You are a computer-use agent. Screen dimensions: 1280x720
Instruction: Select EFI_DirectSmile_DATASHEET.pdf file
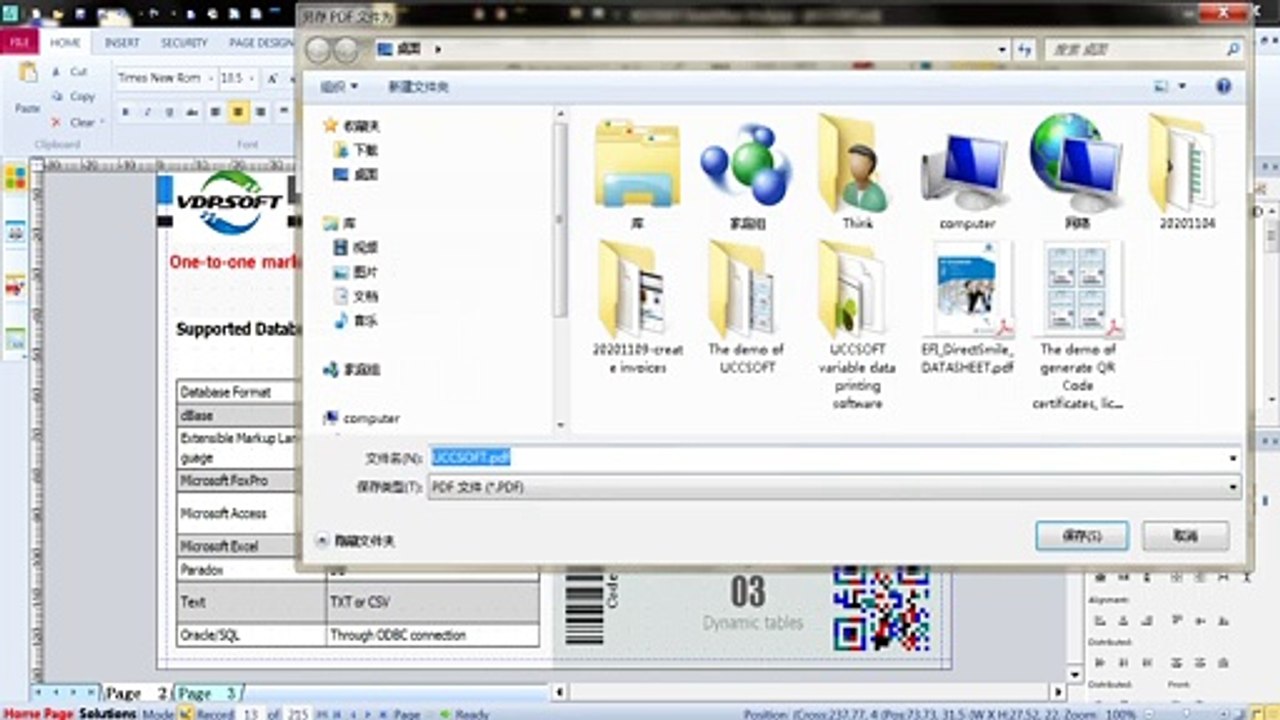click(x=967, y=308)
